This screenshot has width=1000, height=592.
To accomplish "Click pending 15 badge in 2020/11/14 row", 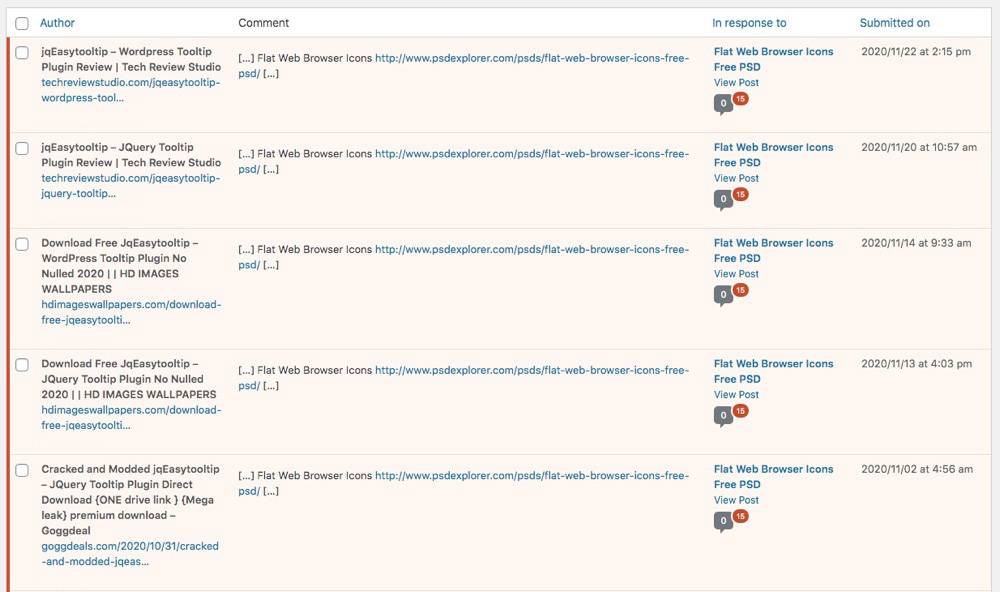I will 740,290.
